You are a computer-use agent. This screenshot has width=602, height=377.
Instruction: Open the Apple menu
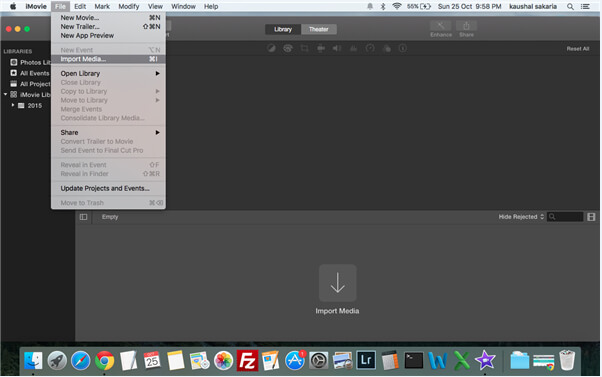(x=13, y=7)
